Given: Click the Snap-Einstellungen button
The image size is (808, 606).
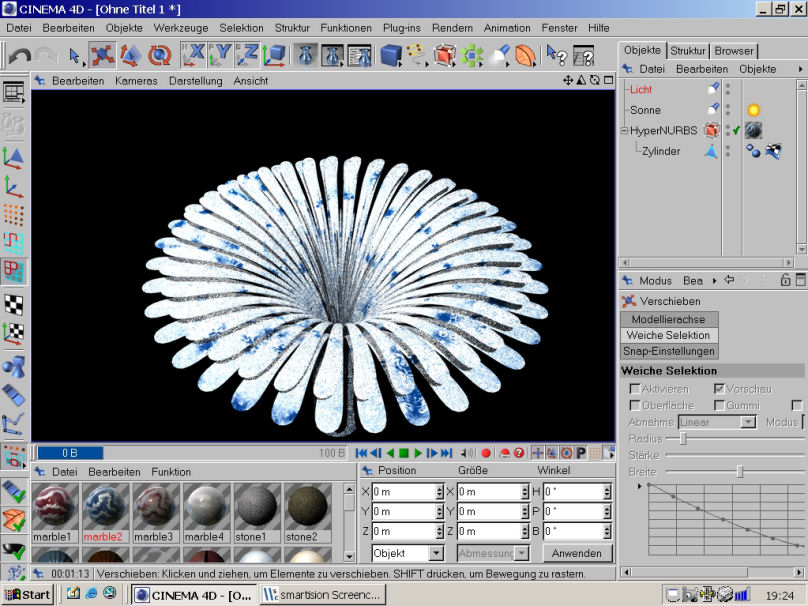Looking at the screenshot, I should 669,351.
